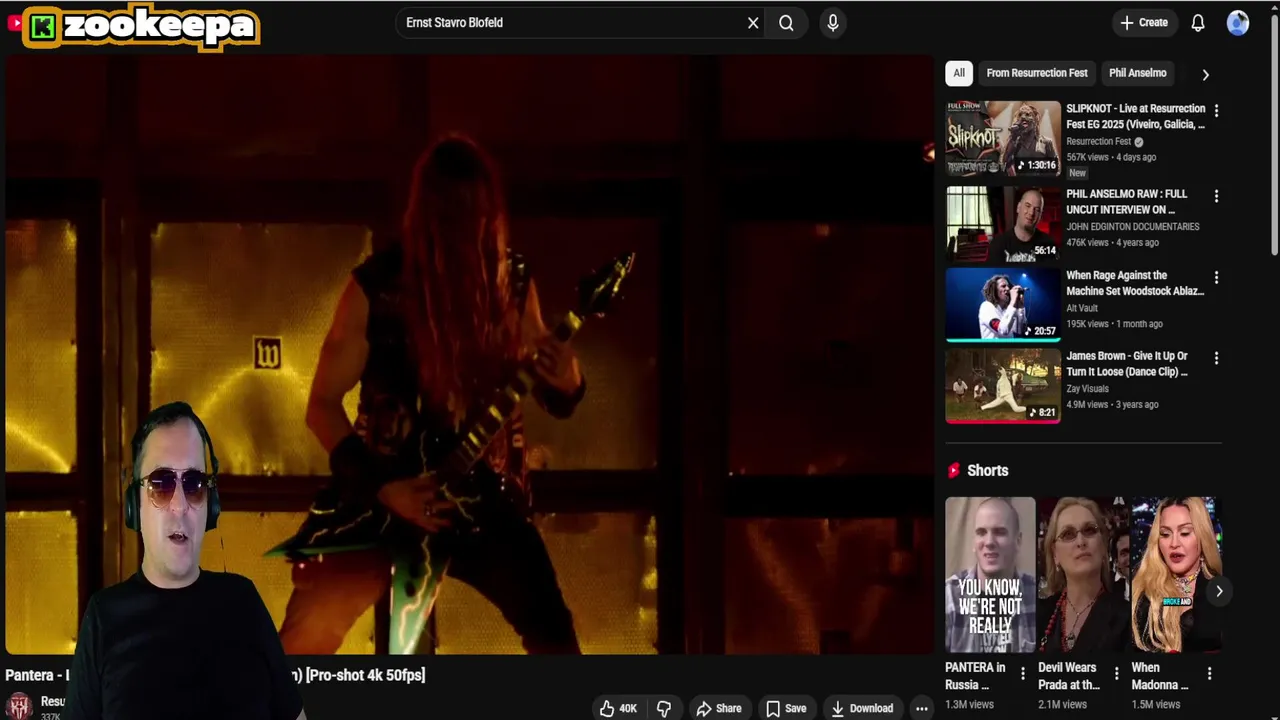Open the account avatar menu
This screenshot has height=720, width=1280.
1238,23
